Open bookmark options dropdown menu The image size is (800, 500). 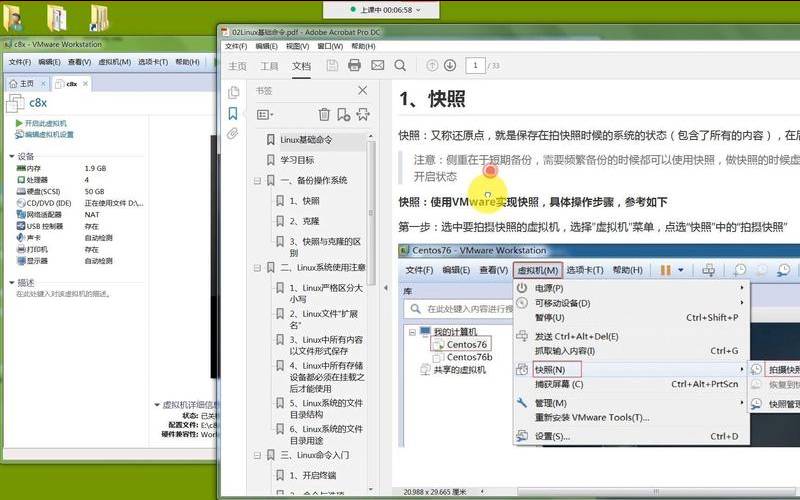pos(265,115)
